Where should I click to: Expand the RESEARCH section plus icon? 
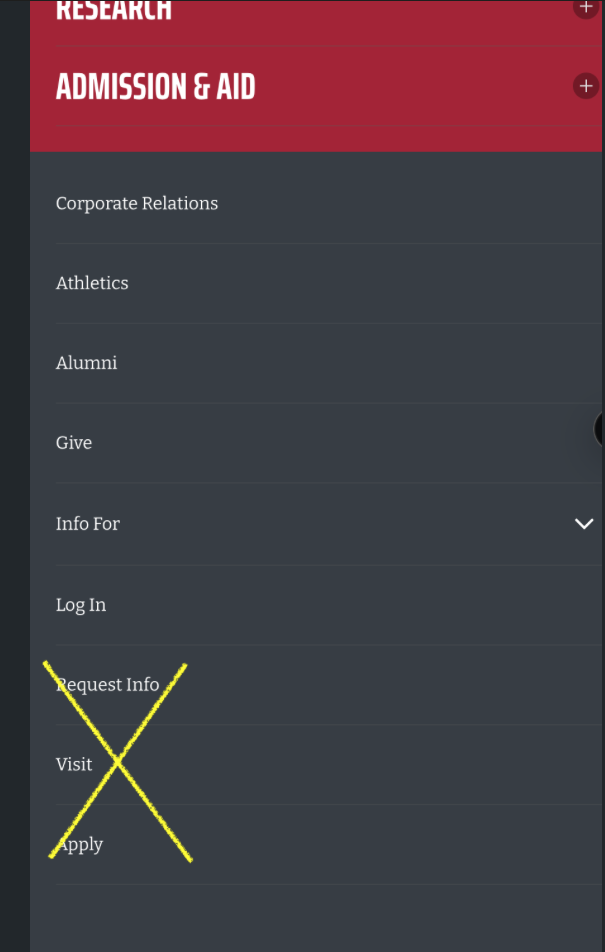[586, 8]
